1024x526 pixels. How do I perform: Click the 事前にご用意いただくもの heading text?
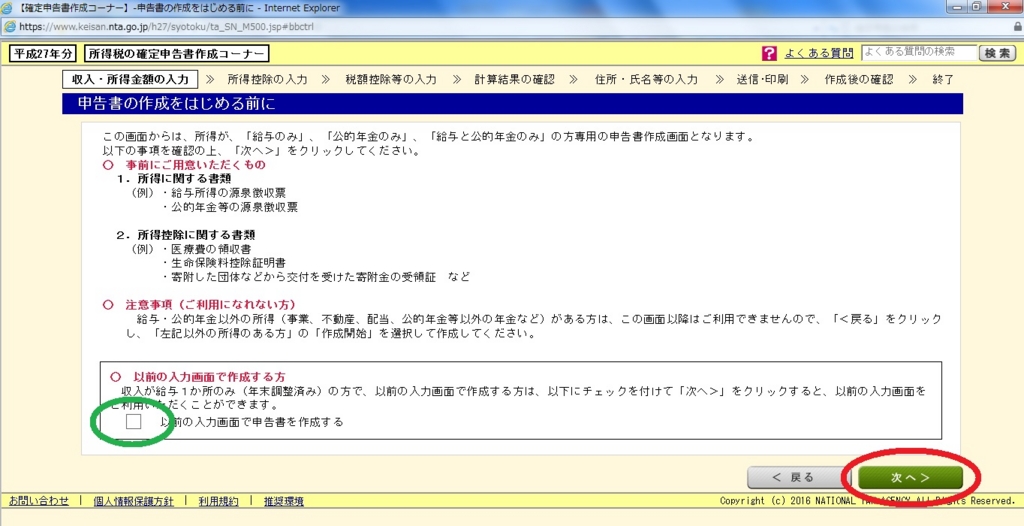point(195,165)
